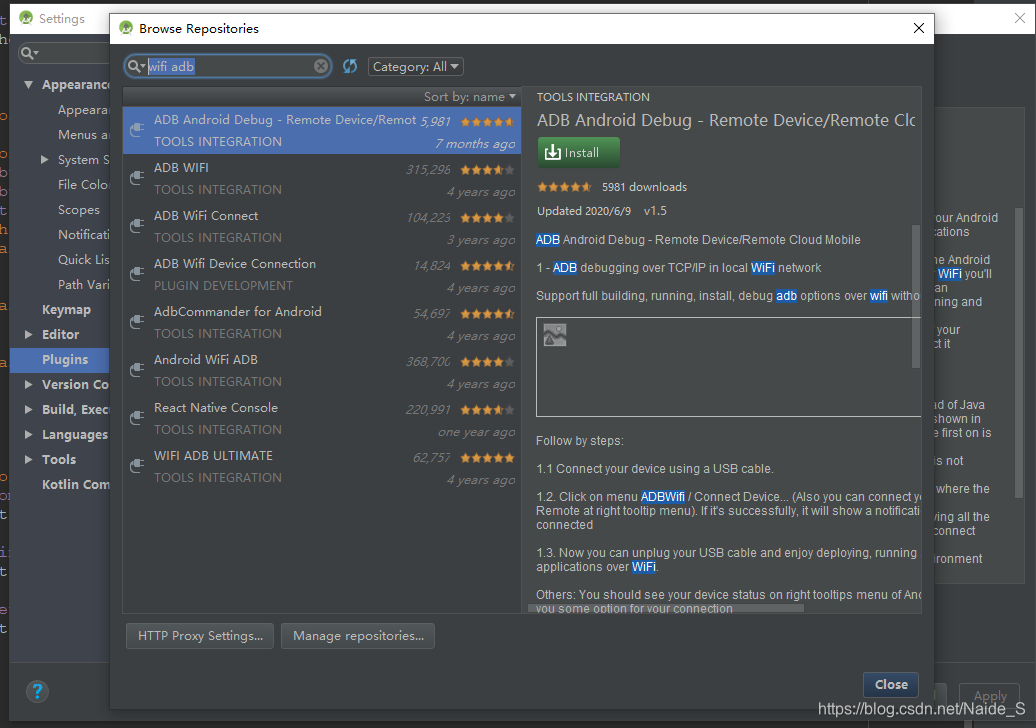The image size is (1036, 728).
Task: Click the search magnifier icon in Browse Repositories
Action: point(136,66)
